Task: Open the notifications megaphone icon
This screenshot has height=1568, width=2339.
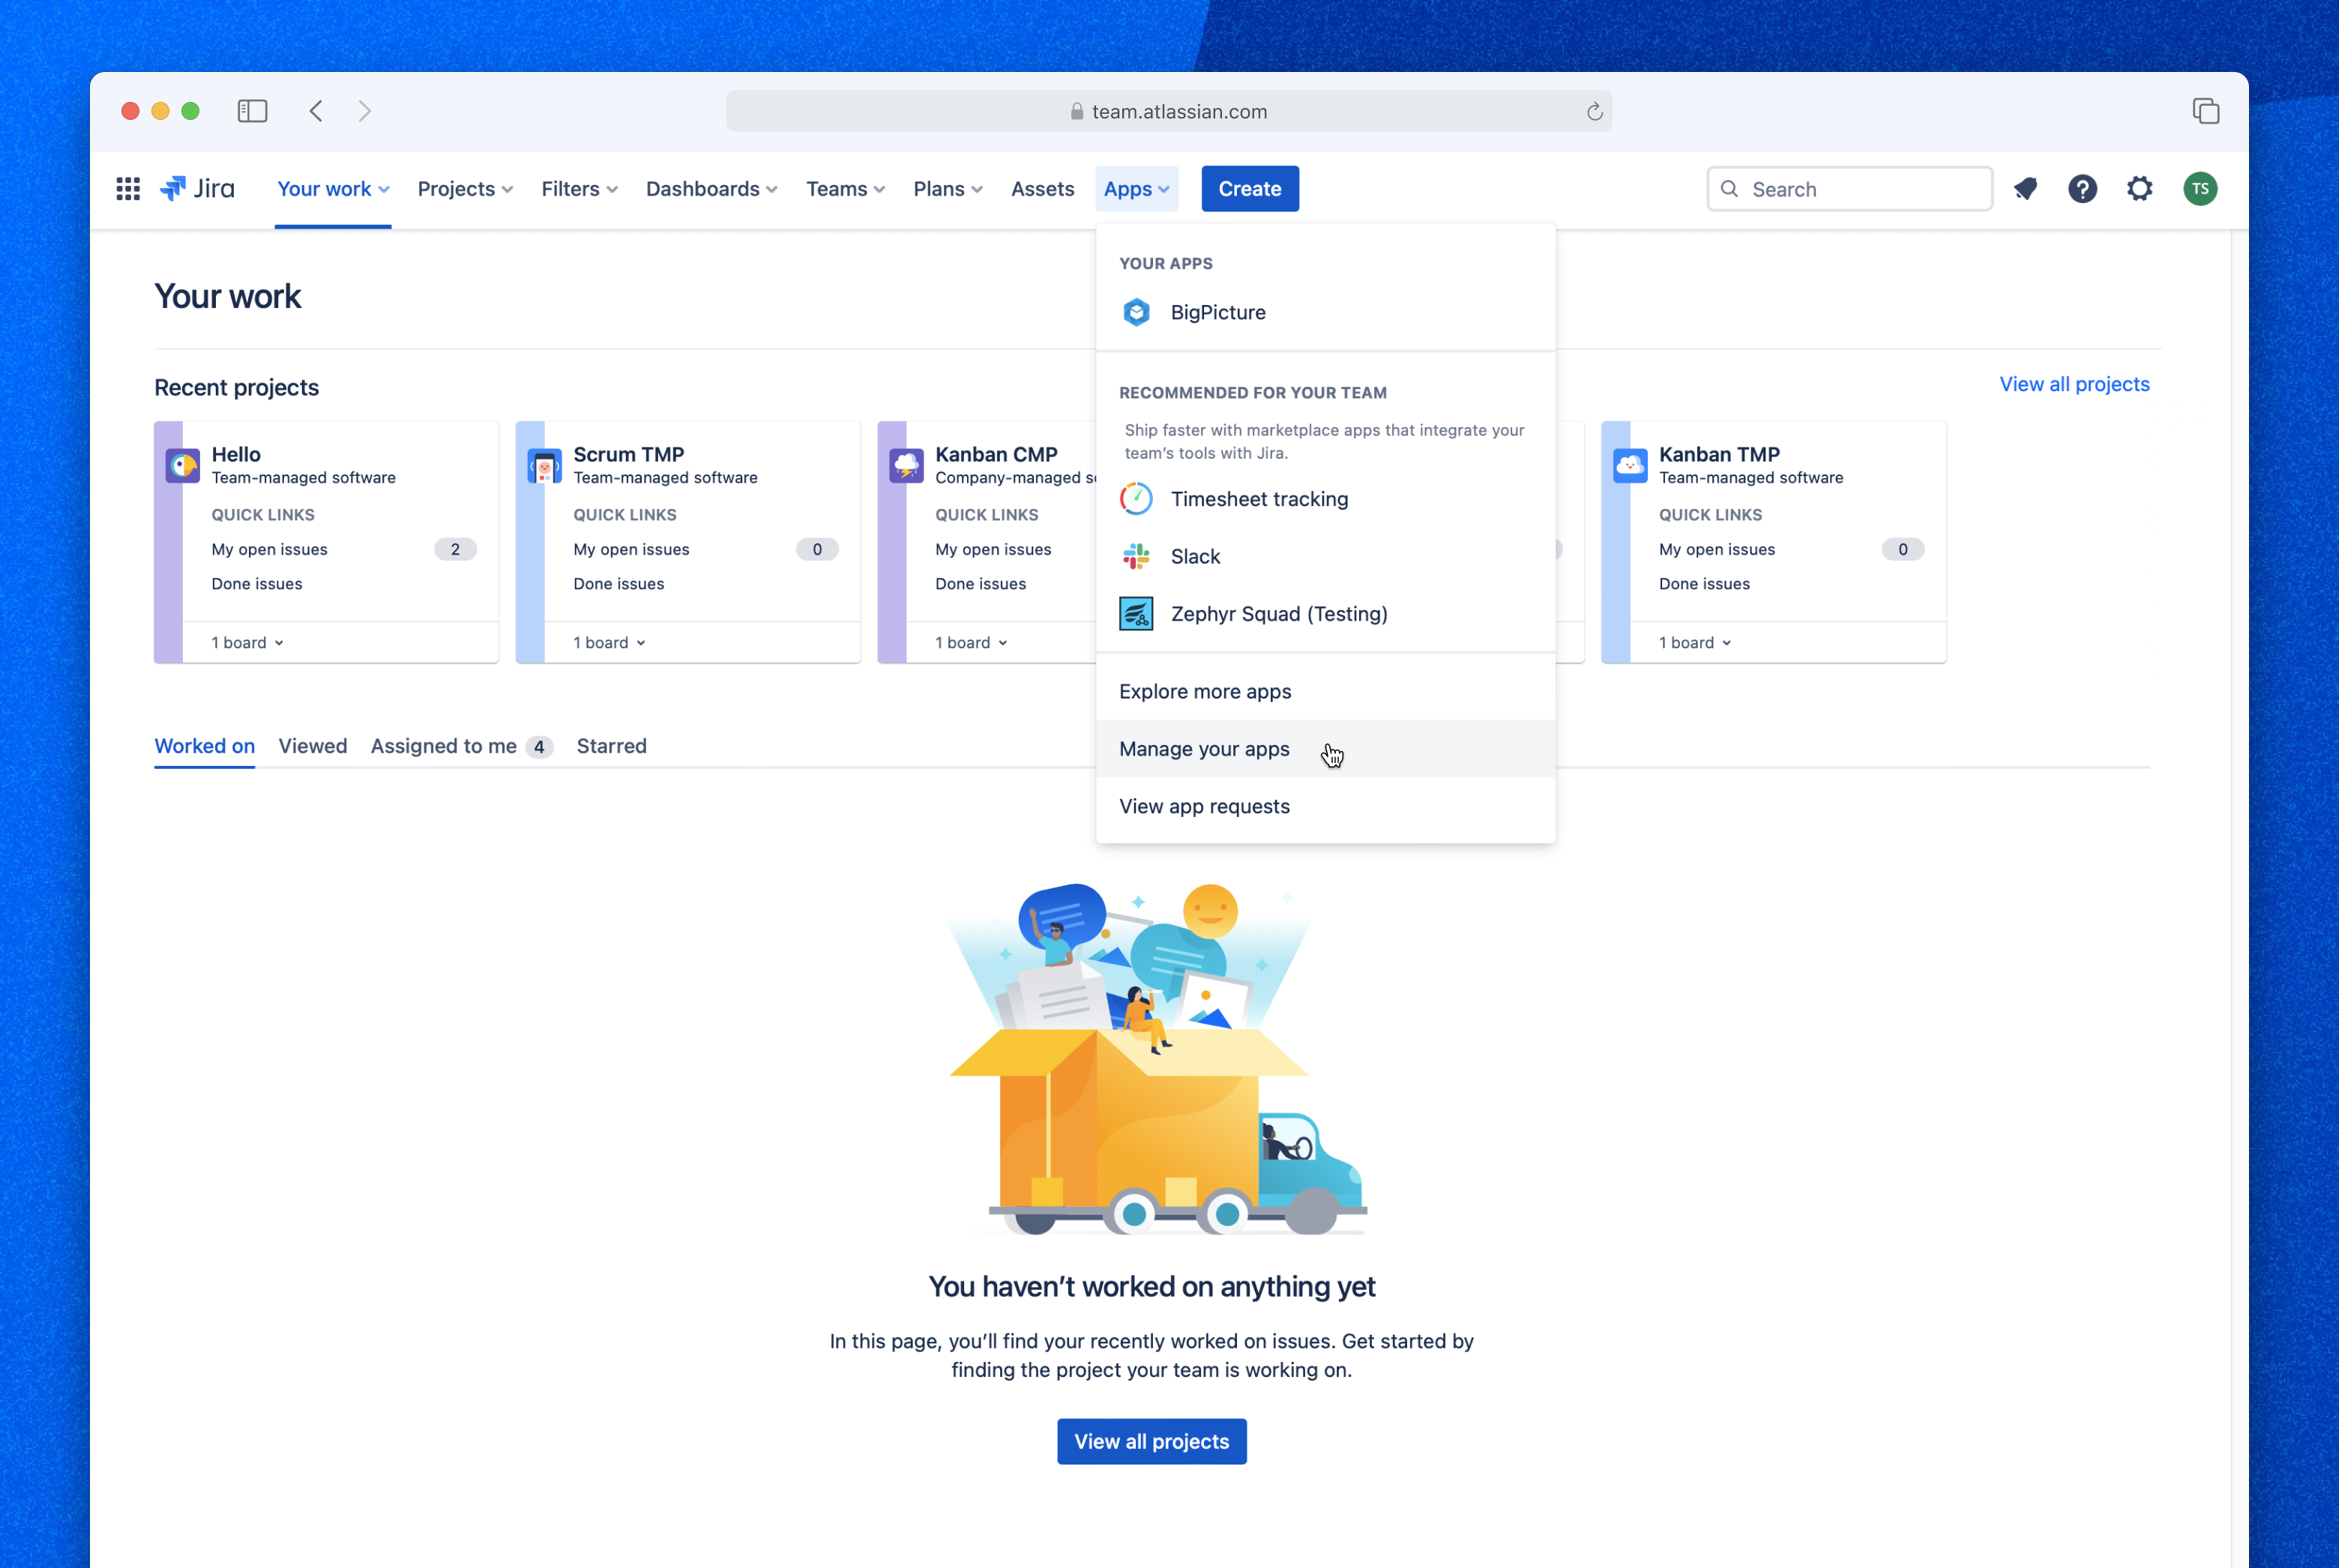Action: click(x=2025, y=188)
